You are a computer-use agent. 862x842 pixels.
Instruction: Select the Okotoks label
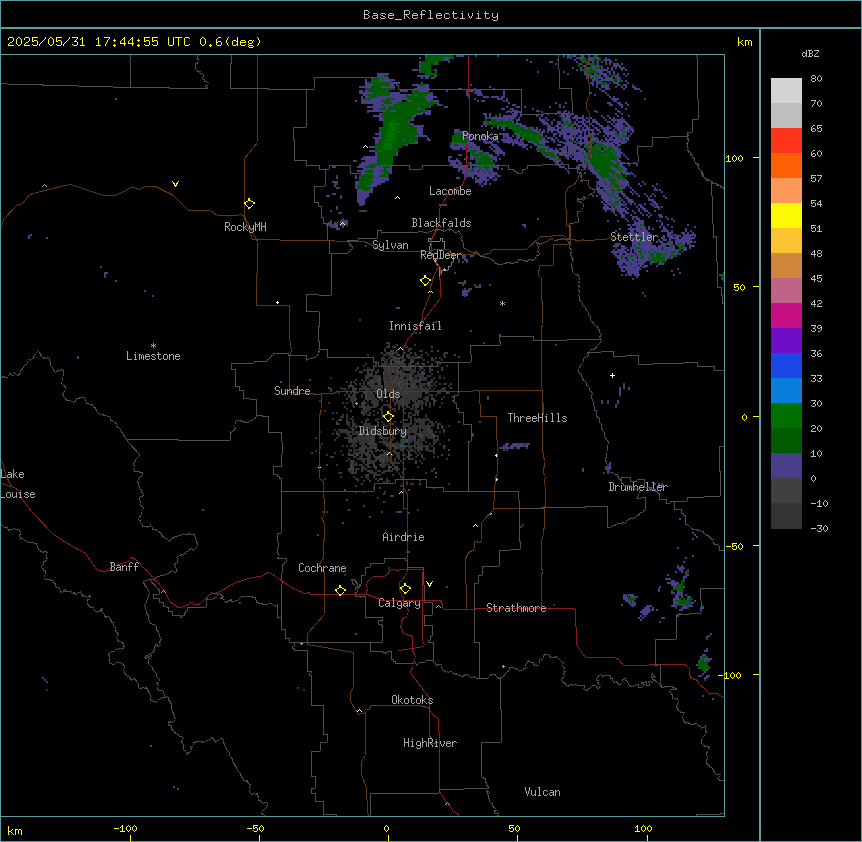pyautogui.click(x=412, y=700)
